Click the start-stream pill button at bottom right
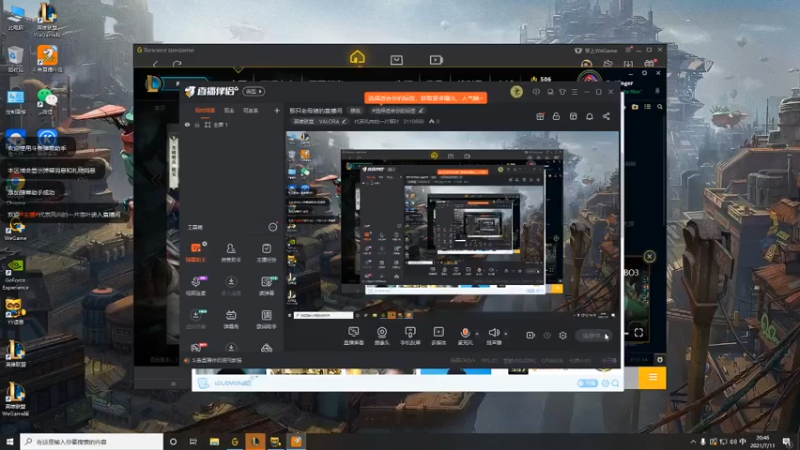The width and height of the screenshot is (800, 450). [593, 336]
